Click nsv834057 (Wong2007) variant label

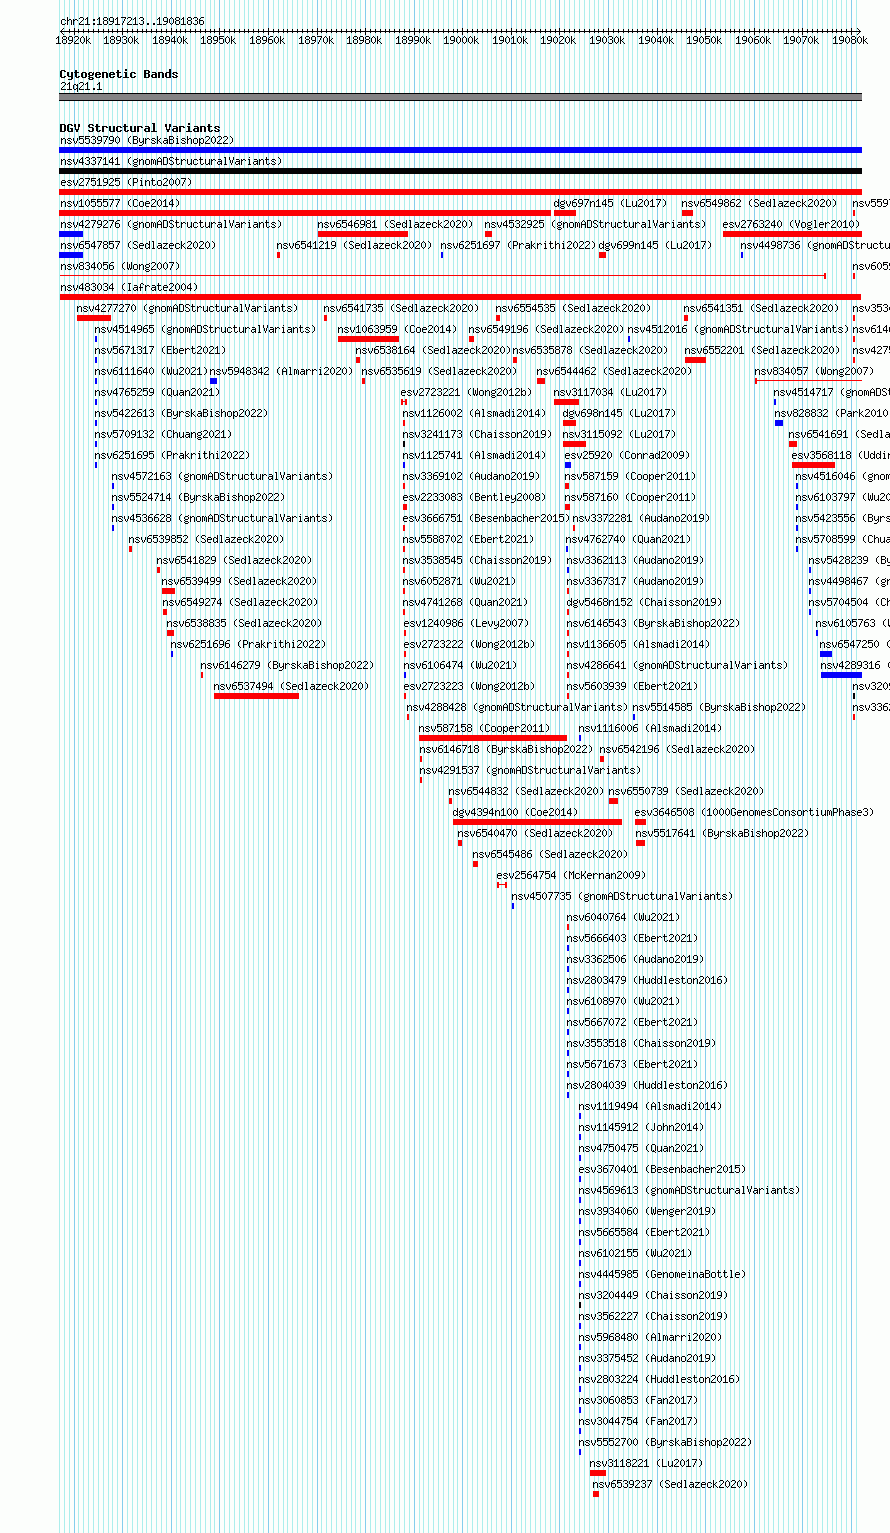click(815, 371)
